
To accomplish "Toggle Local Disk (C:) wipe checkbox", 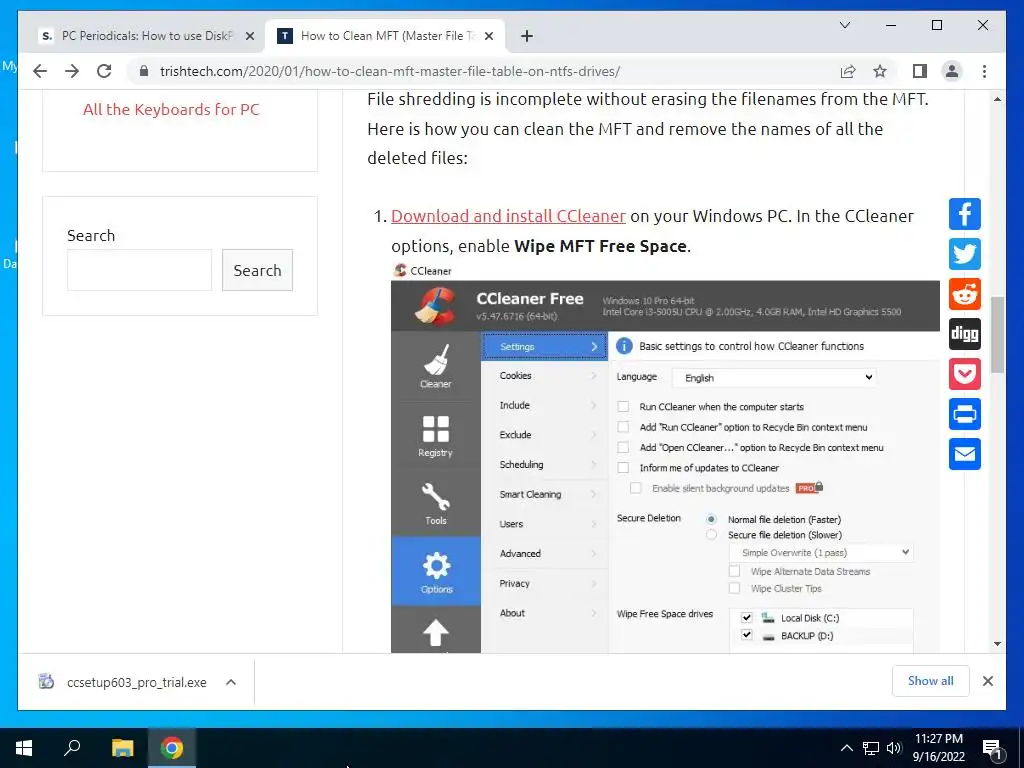I will click(x=746, y=617).
